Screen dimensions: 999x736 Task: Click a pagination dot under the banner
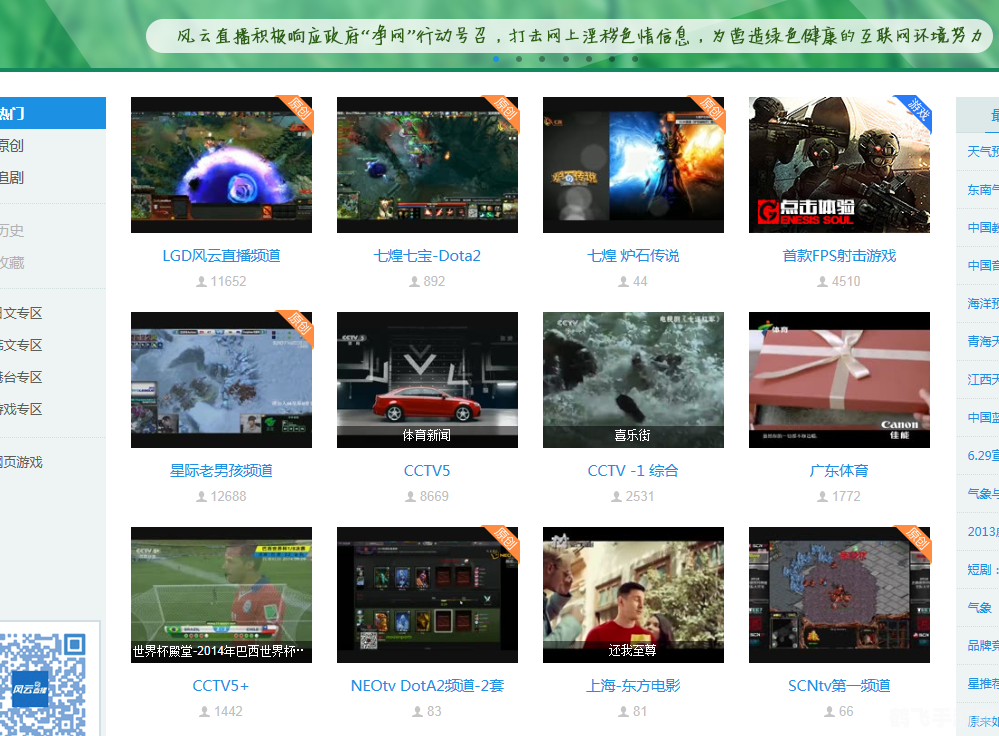495,58
